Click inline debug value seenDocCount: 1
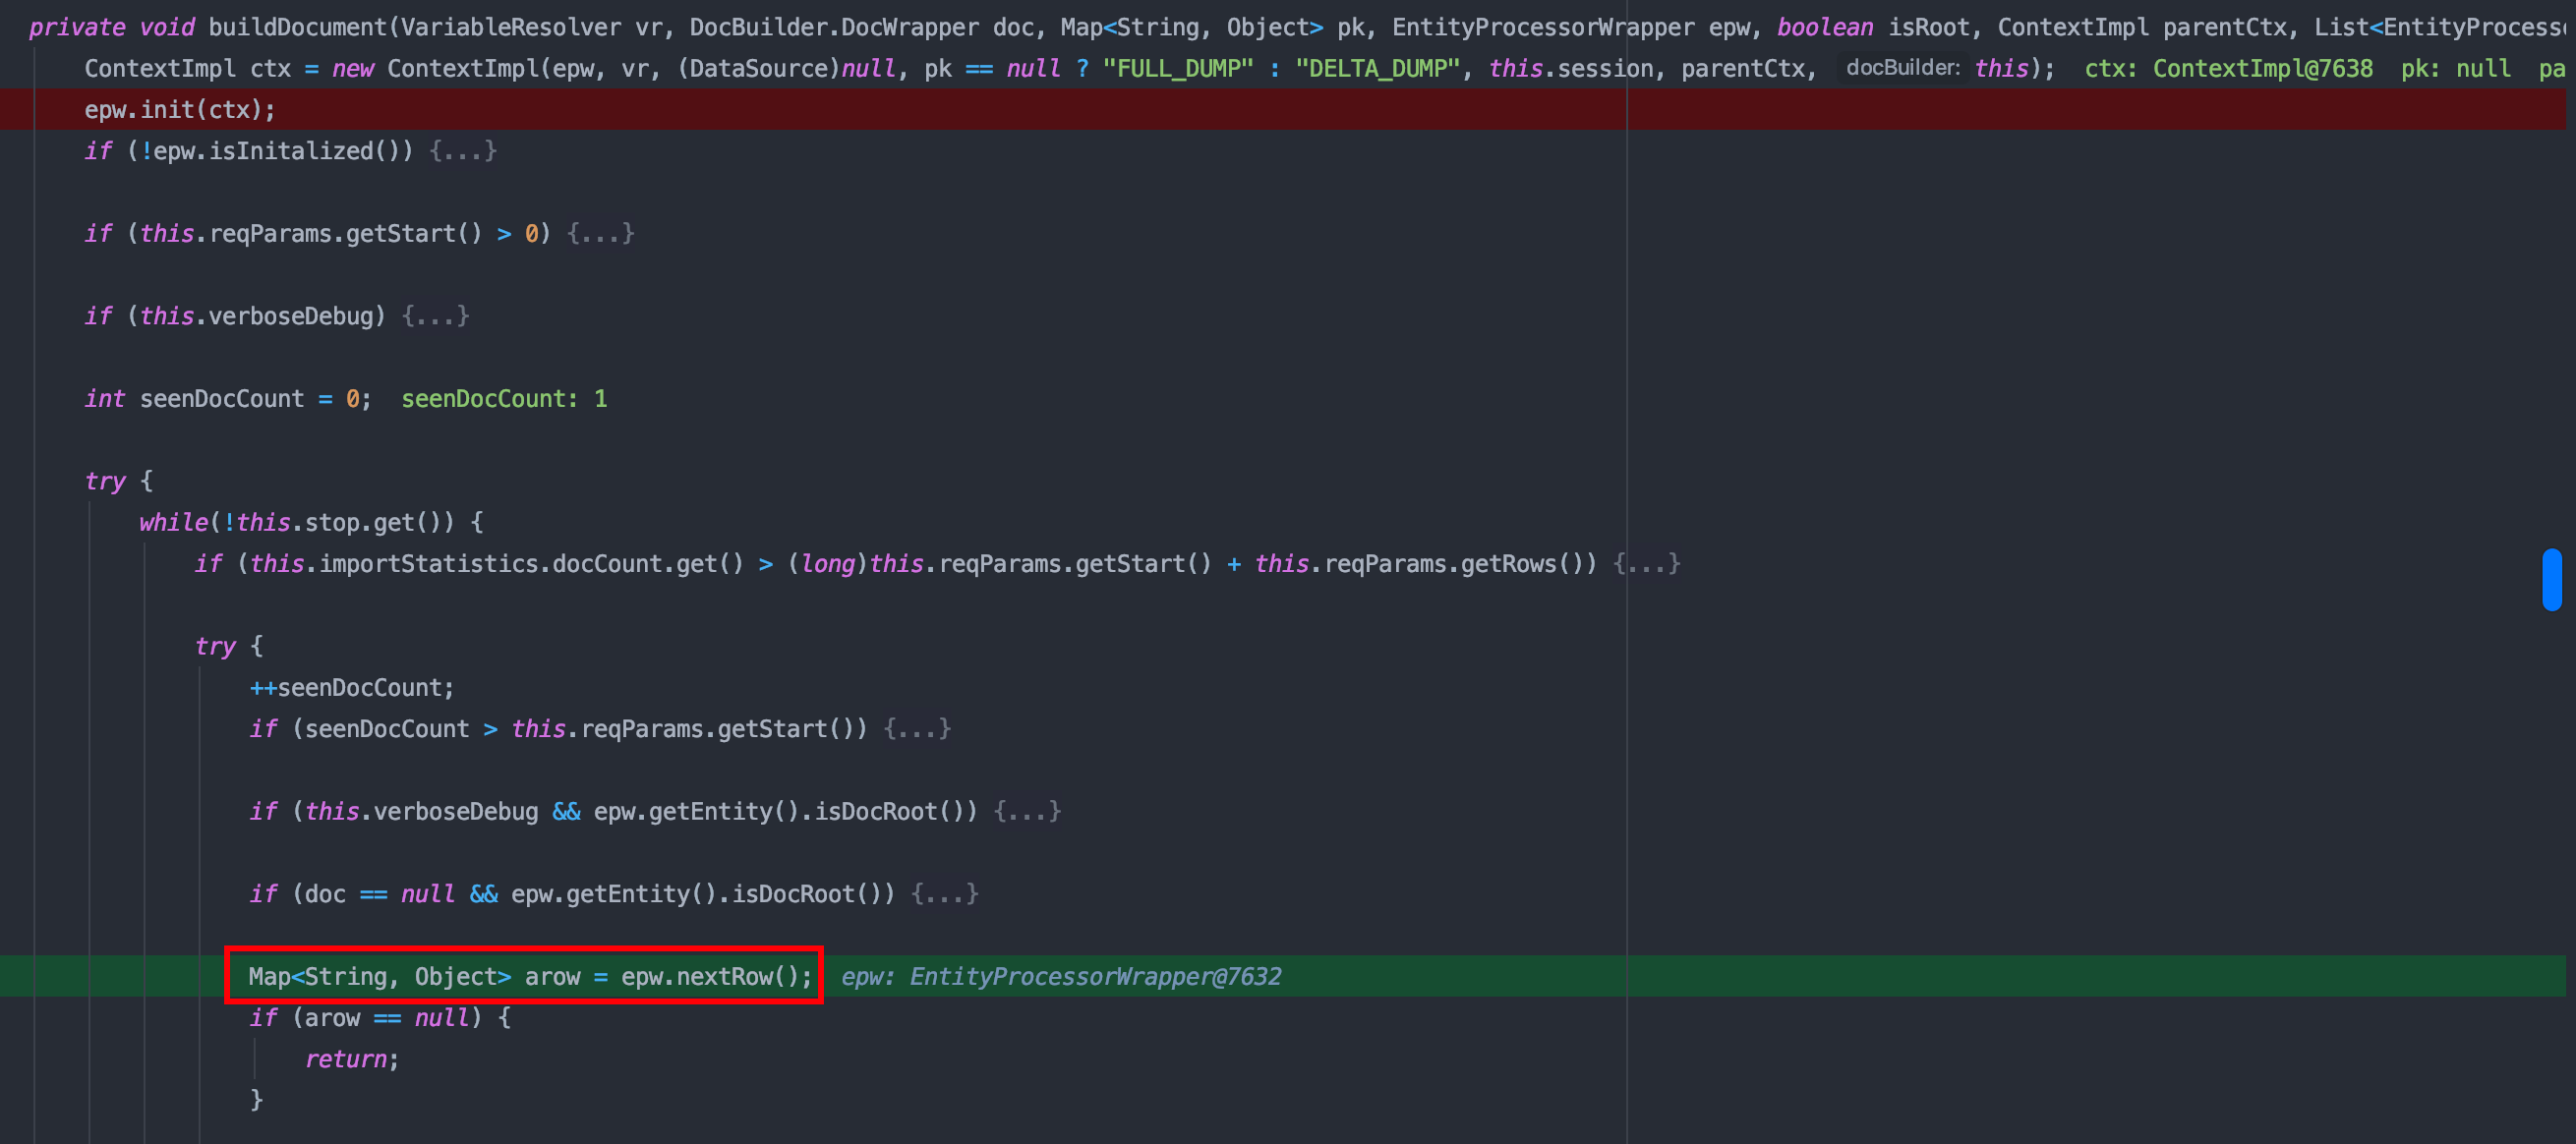The width and height of the screenshot is (2576, 1144). [504, 399]
